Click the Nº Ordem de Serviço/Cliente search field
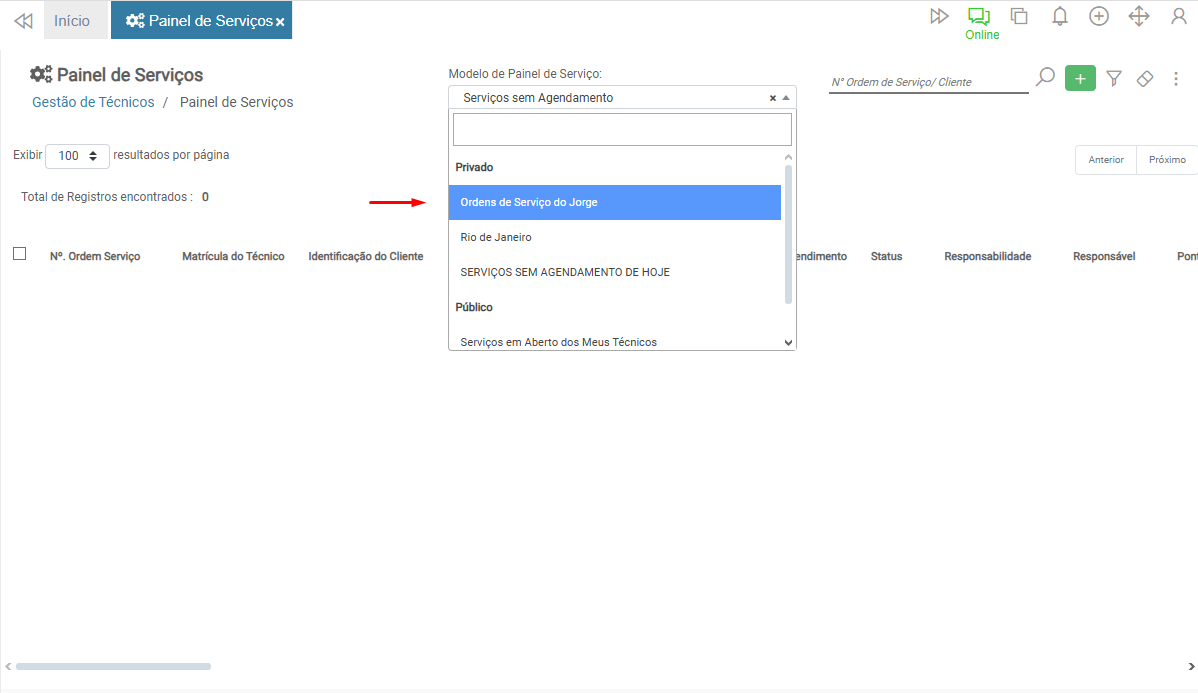Screen dimensions: 1198x693 [928, 82]
